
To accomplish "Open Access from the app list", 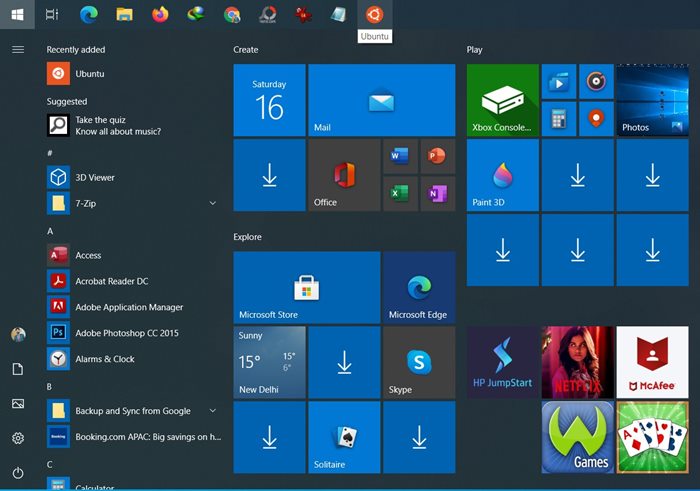I will pos(134,255).
